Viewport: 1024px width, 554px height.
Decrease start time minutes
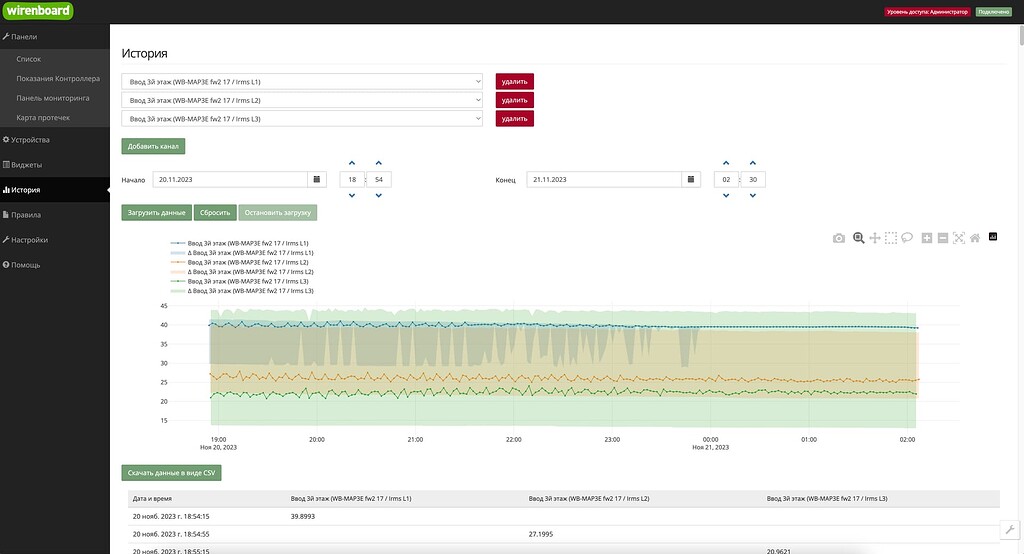379,195
